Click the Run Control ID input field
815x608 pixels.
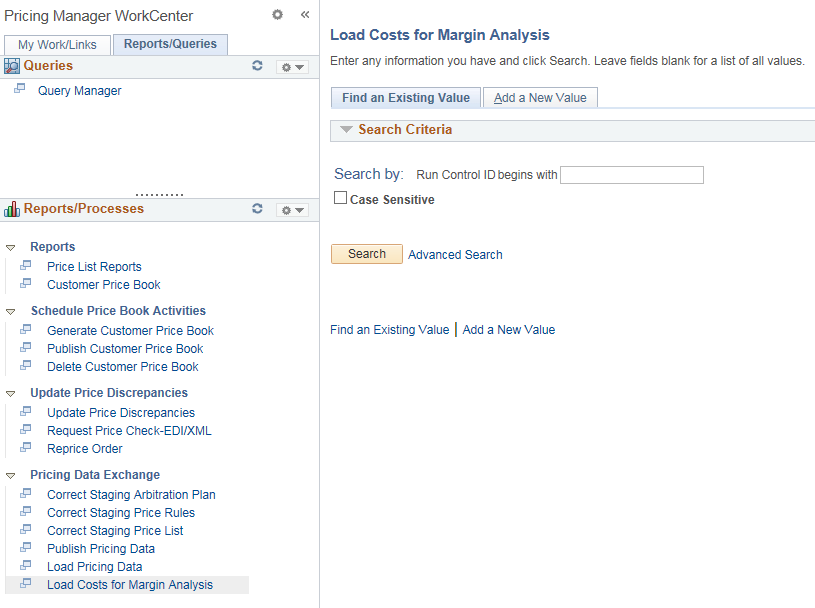[631, 174]
